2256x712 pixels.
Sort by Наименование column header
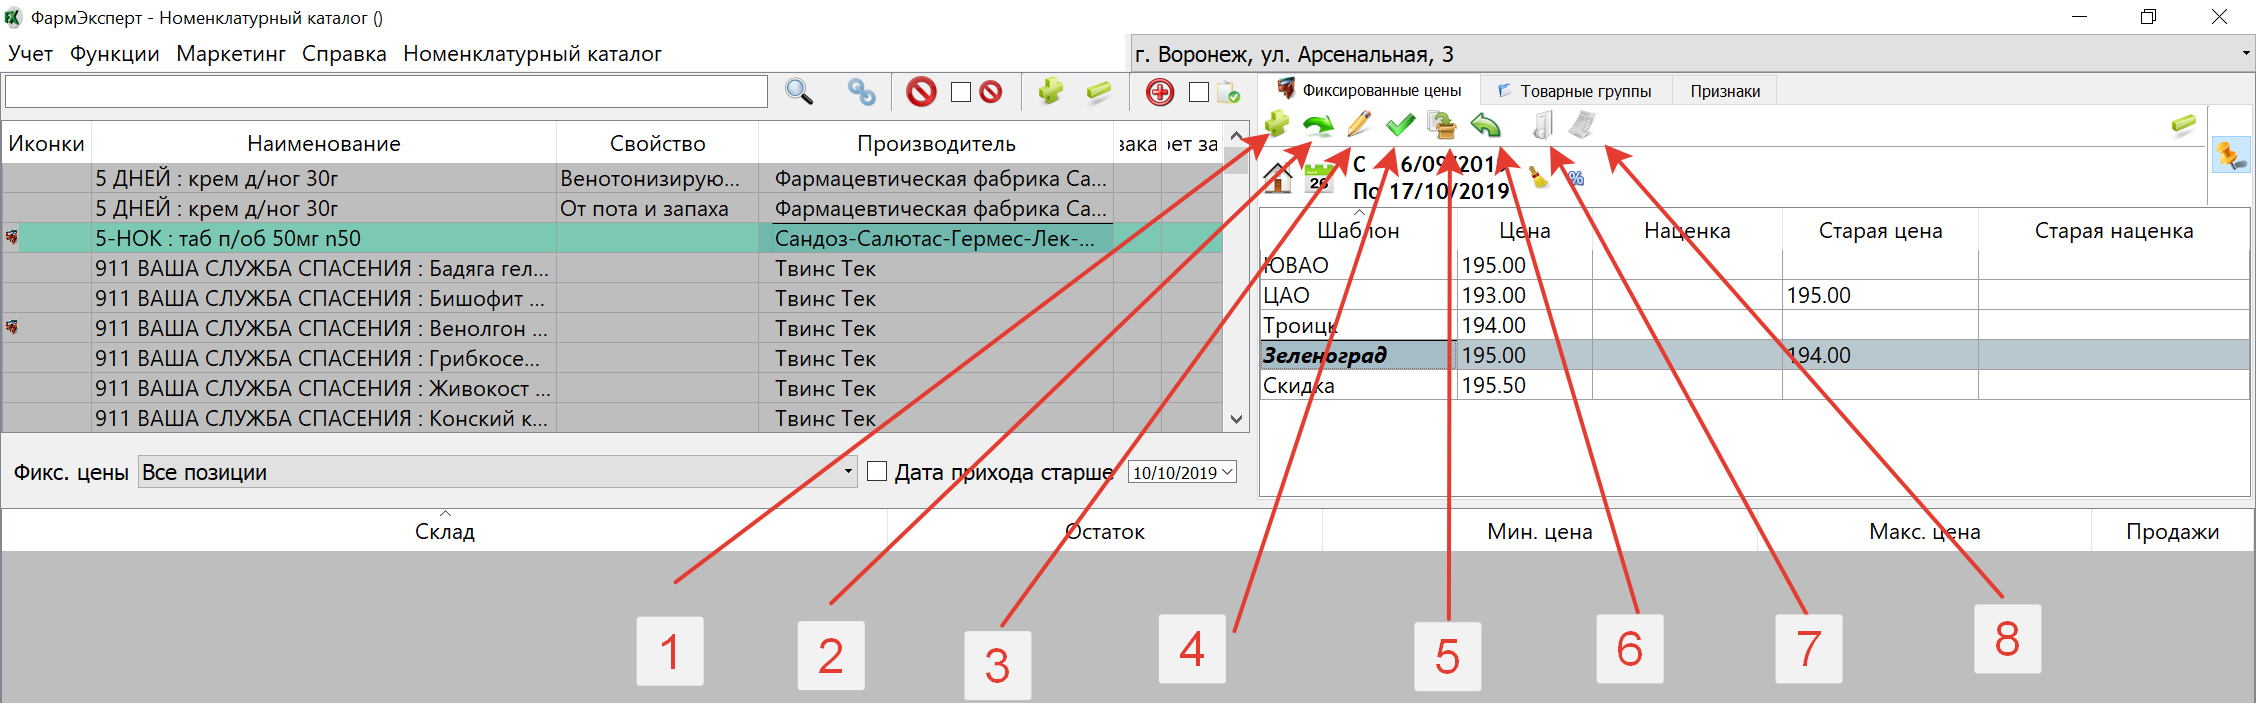point(323,144)
